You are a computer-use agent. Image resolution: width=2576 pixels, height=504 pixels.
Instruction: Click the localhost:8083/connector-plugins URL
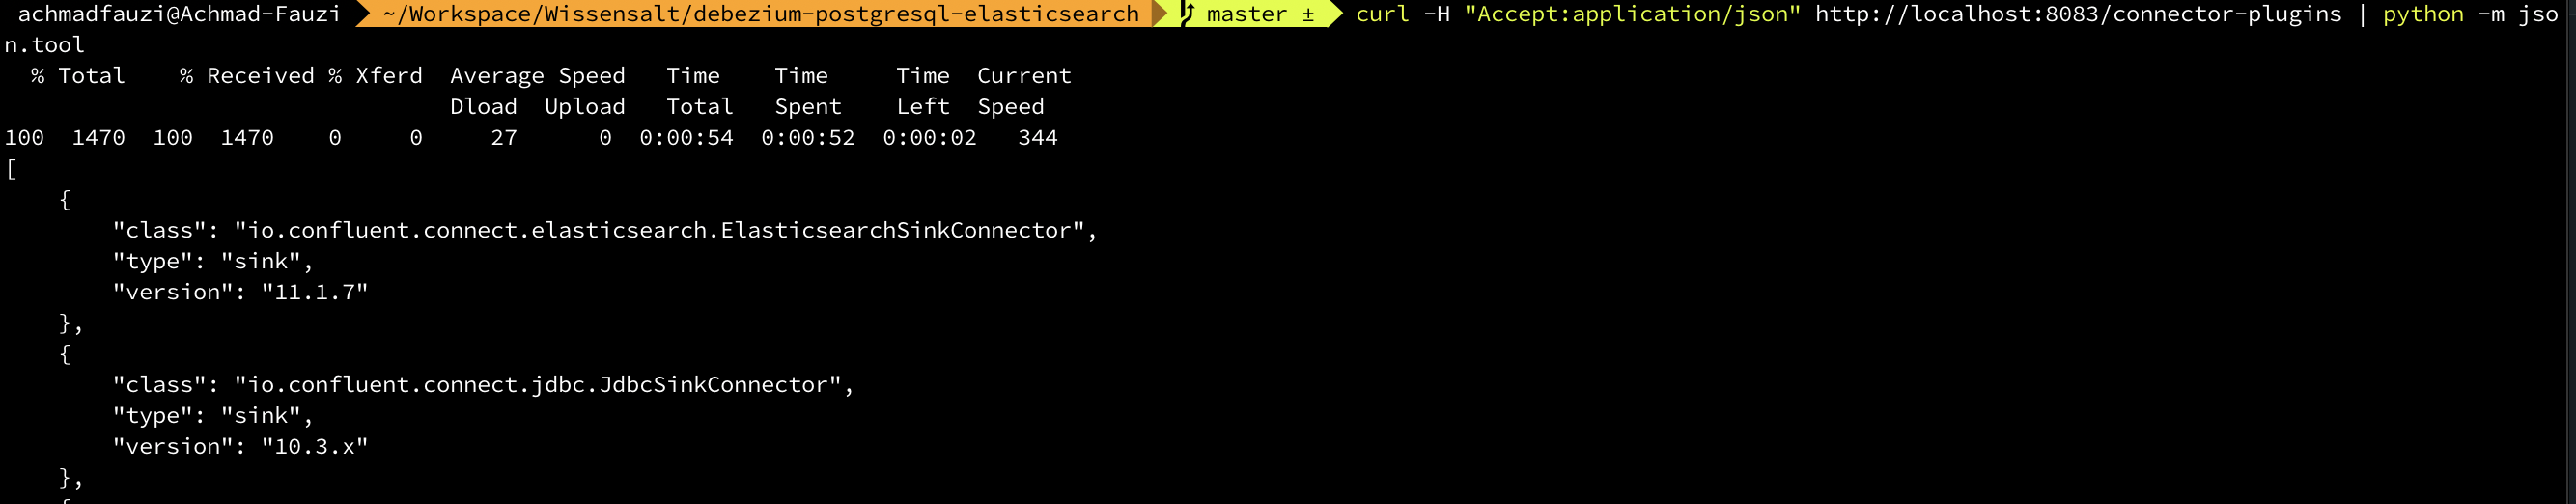coord(2078,14)
